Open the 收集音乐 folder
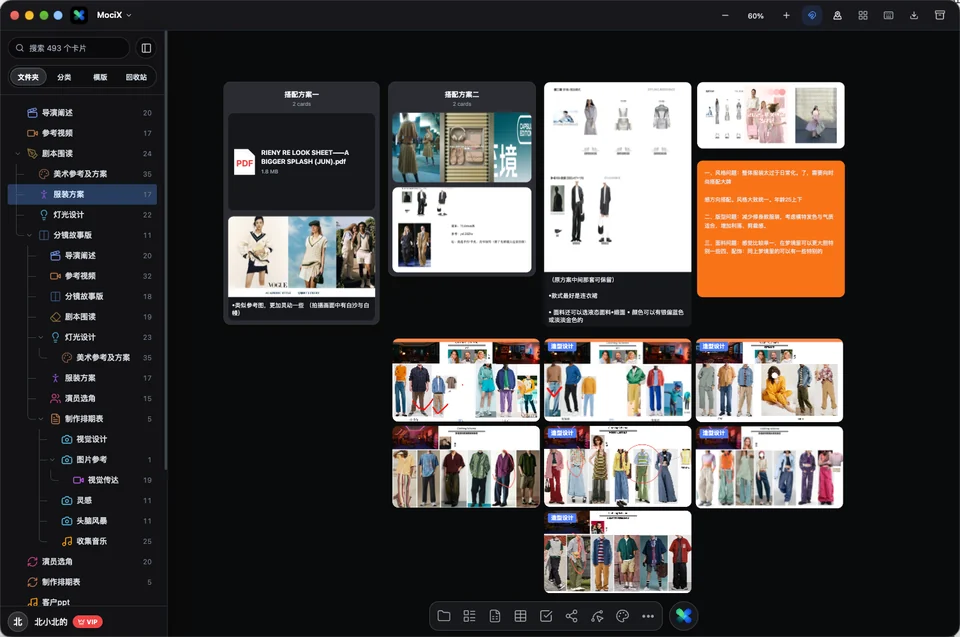 [82, 541]
